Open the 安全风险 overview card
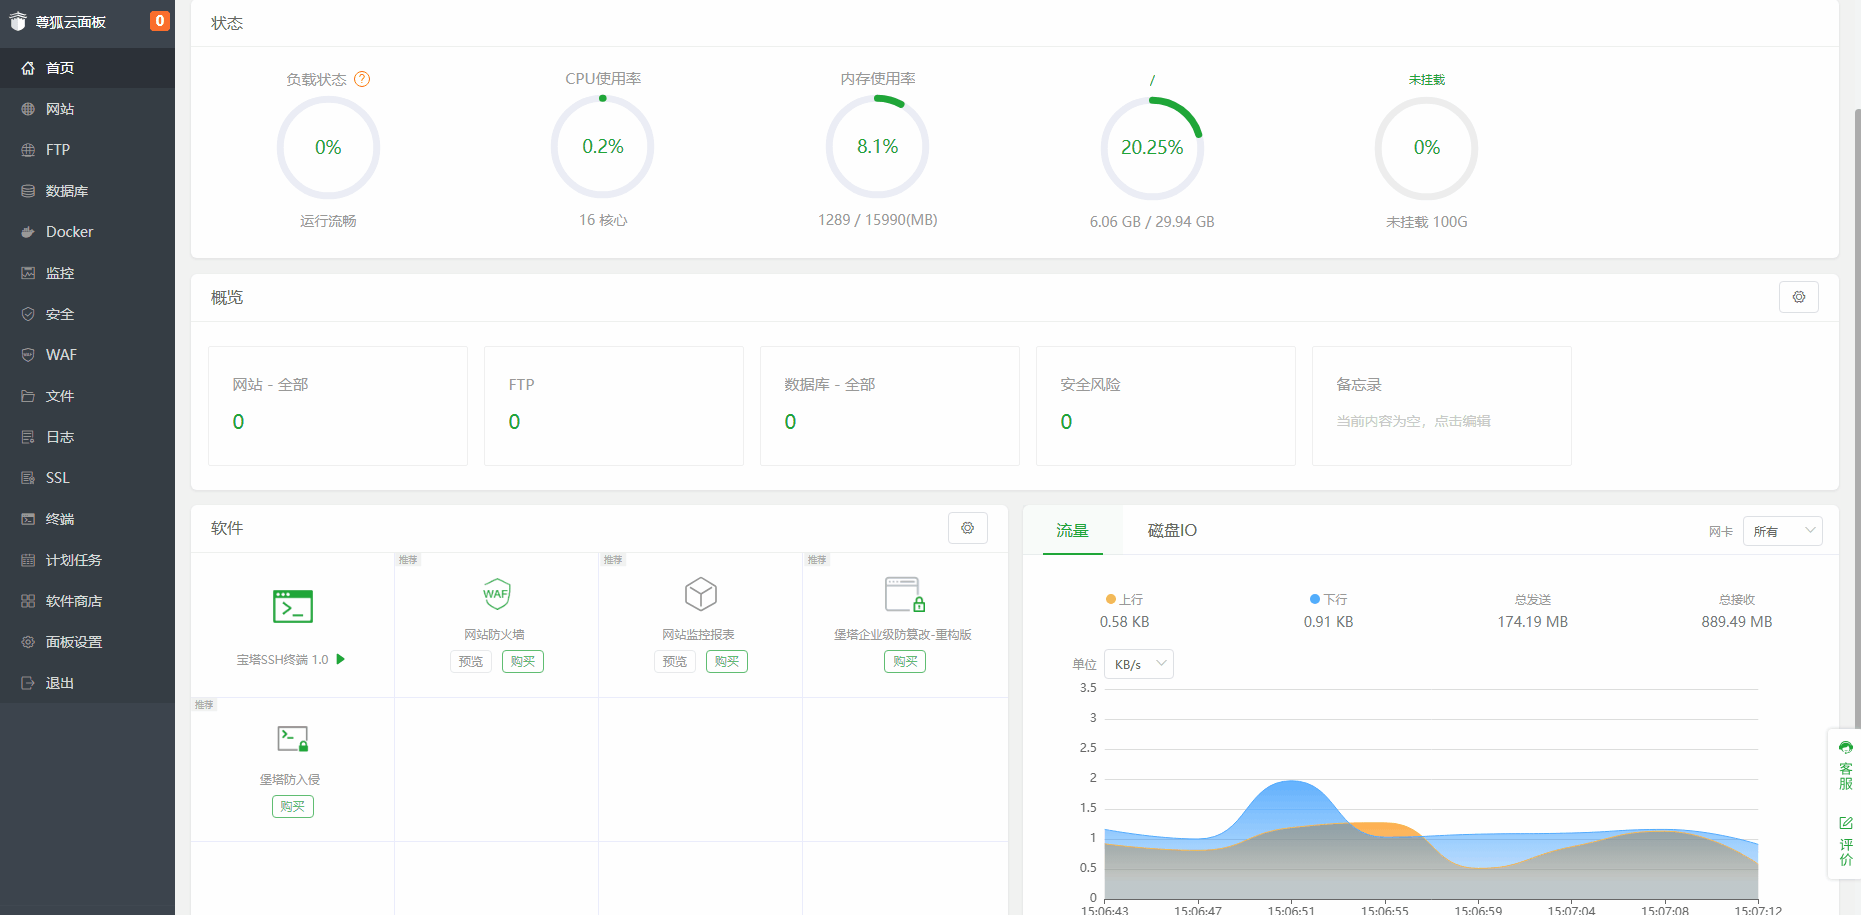This screenshot has width=1861, height=915. pyautogui.click(x=1166, y=406)
